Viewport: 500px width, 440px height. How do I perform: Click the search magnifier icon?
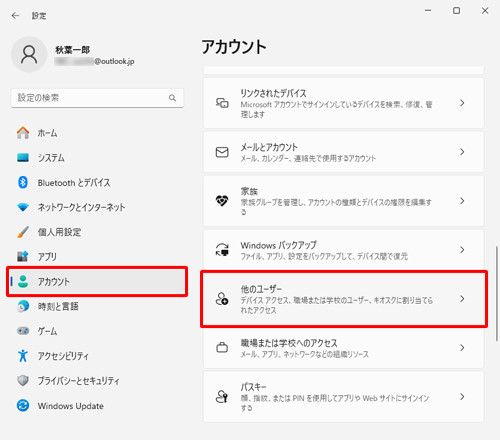pyautogui.click(x=172, y=98)
